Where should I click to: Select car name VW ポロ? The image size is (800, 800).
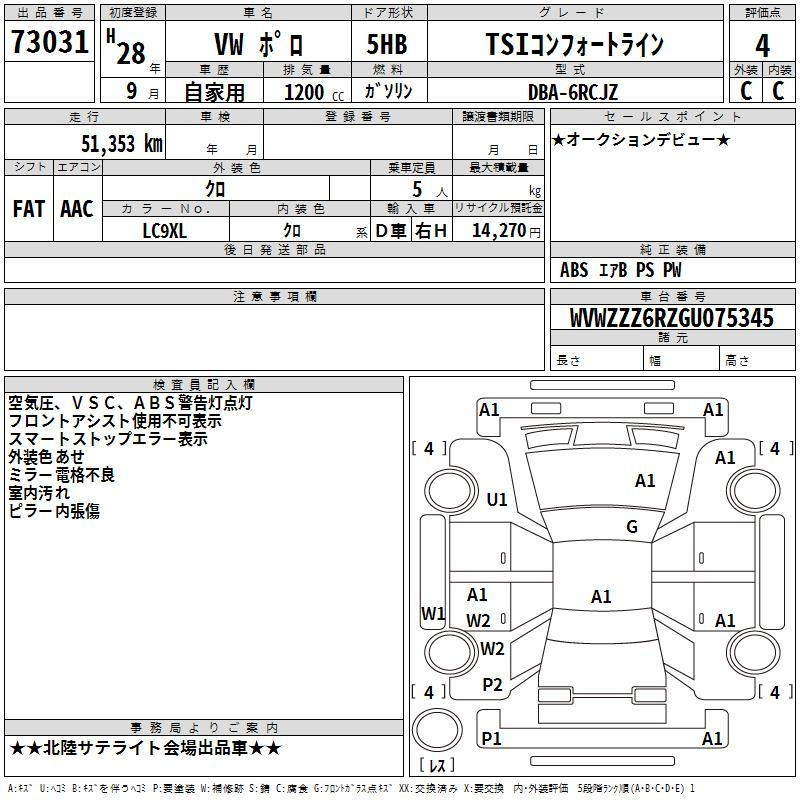[258, 44]
